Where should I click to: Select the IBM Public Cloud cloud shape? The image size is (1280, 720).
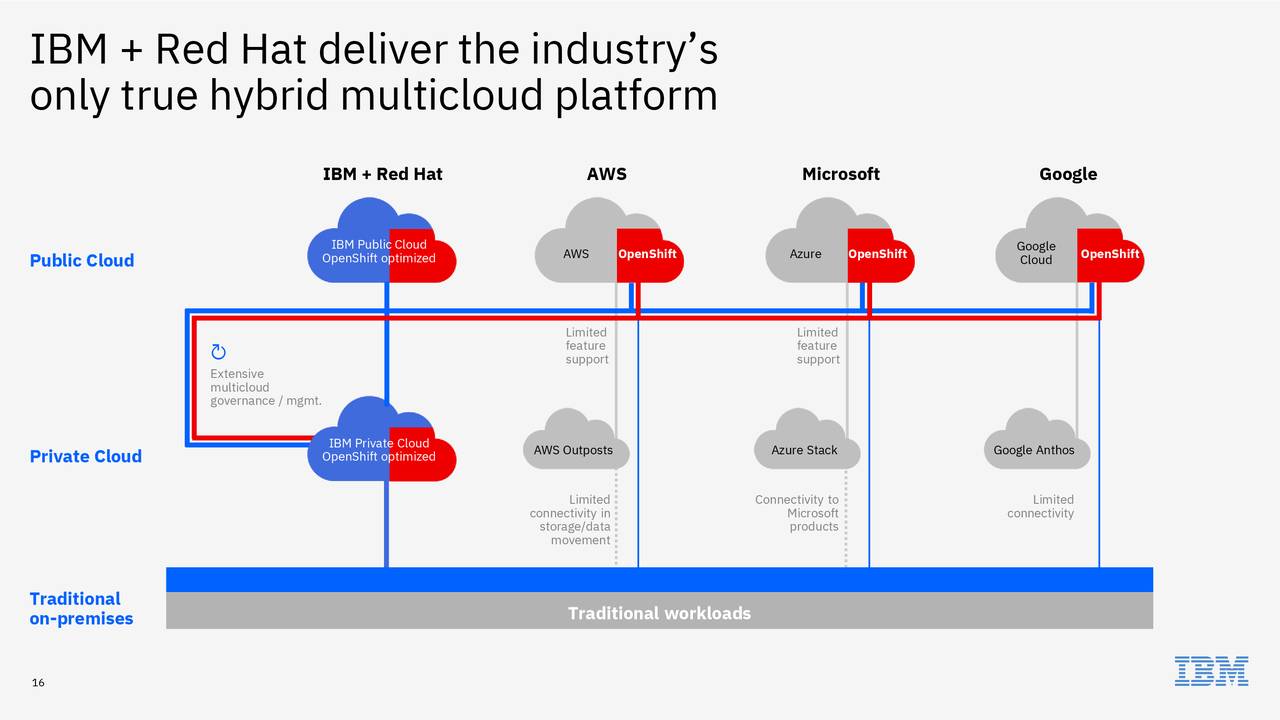pos(382,240)
